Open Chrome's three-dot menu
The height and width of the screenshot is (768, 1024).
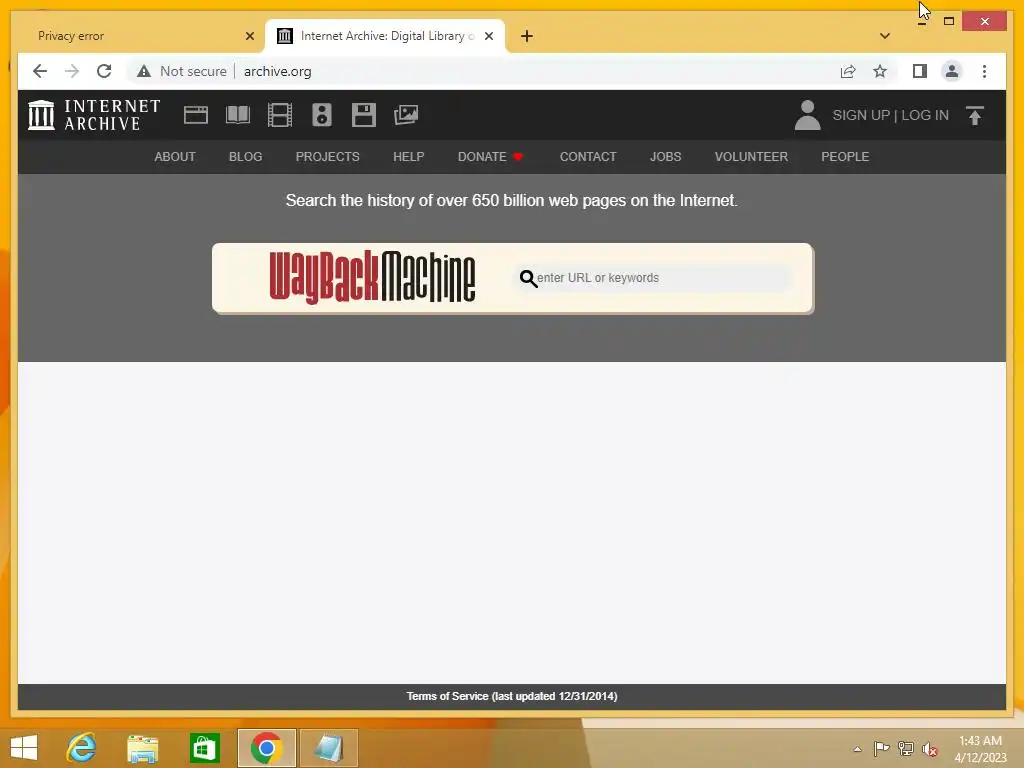tap(984, 71)
